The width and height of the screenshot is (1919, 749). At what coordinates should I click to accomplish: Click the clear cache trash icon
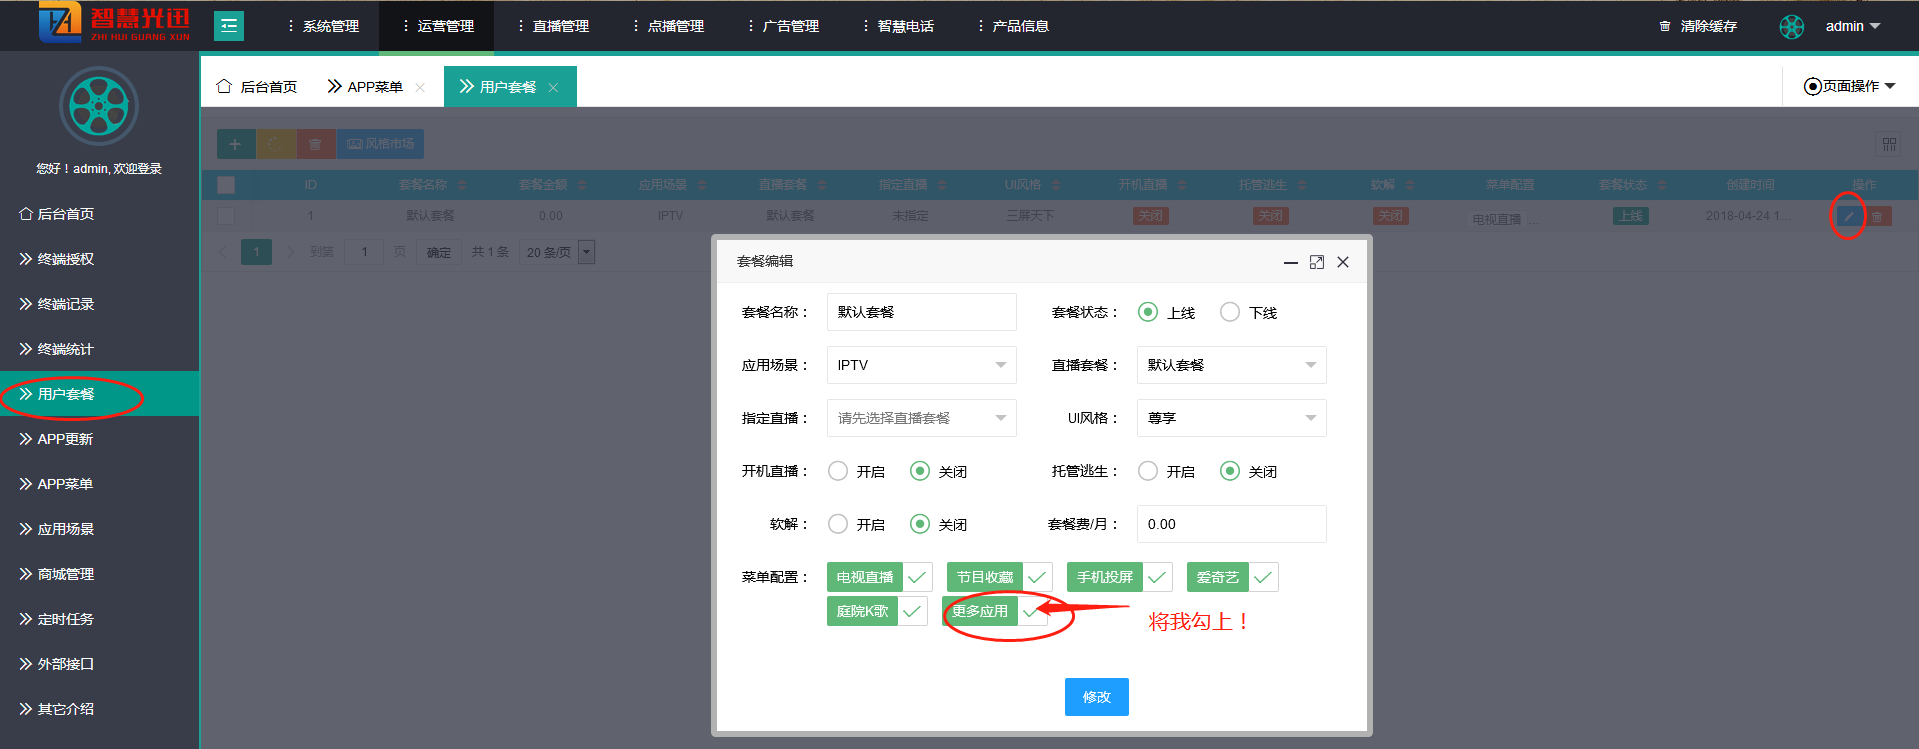click(1664, 26)
